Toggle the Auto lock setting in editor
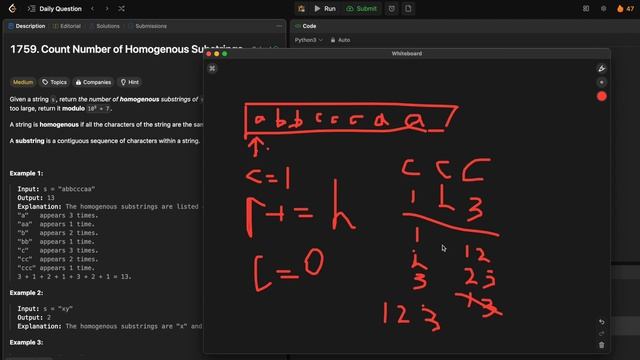The height and width of the screenshot is (360, 640). pos(340,40)
